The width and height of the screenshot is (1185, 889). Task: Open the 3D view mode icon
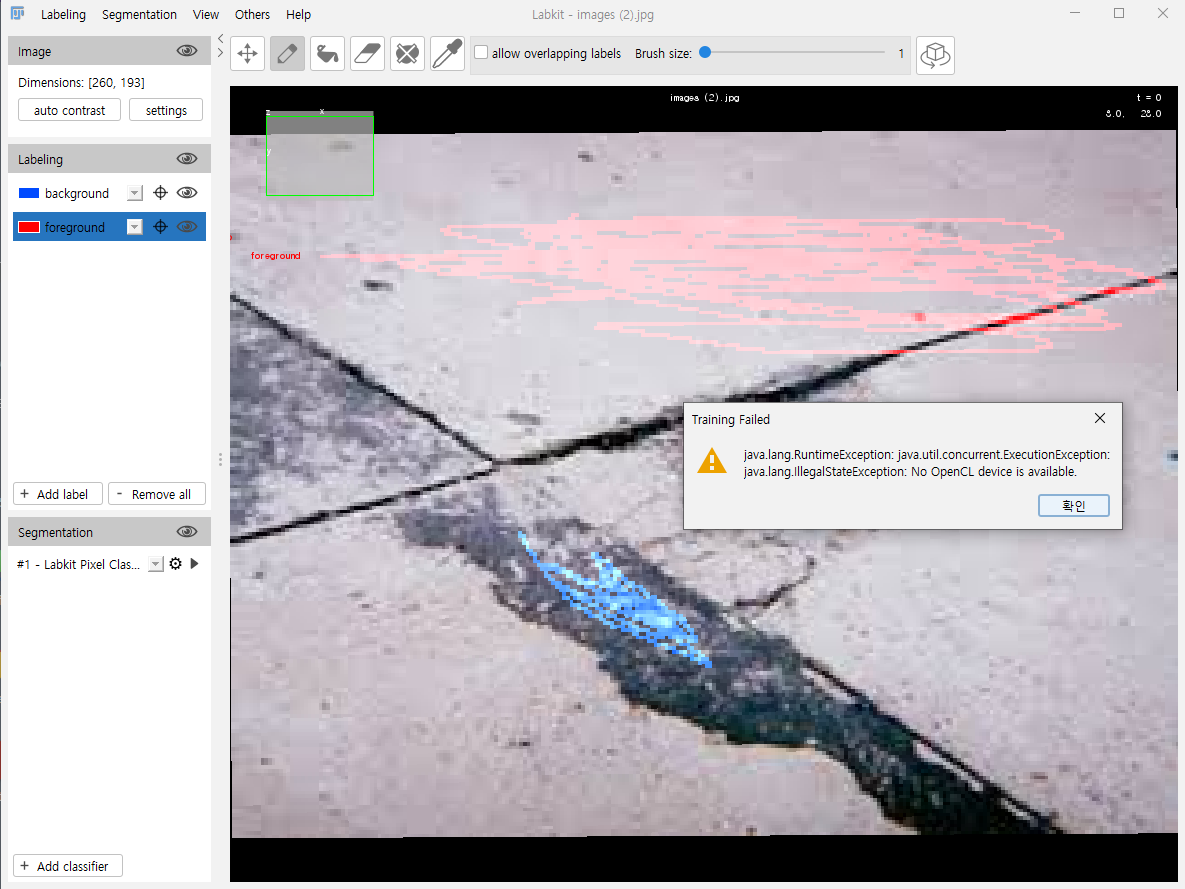(x=935, y=53)
